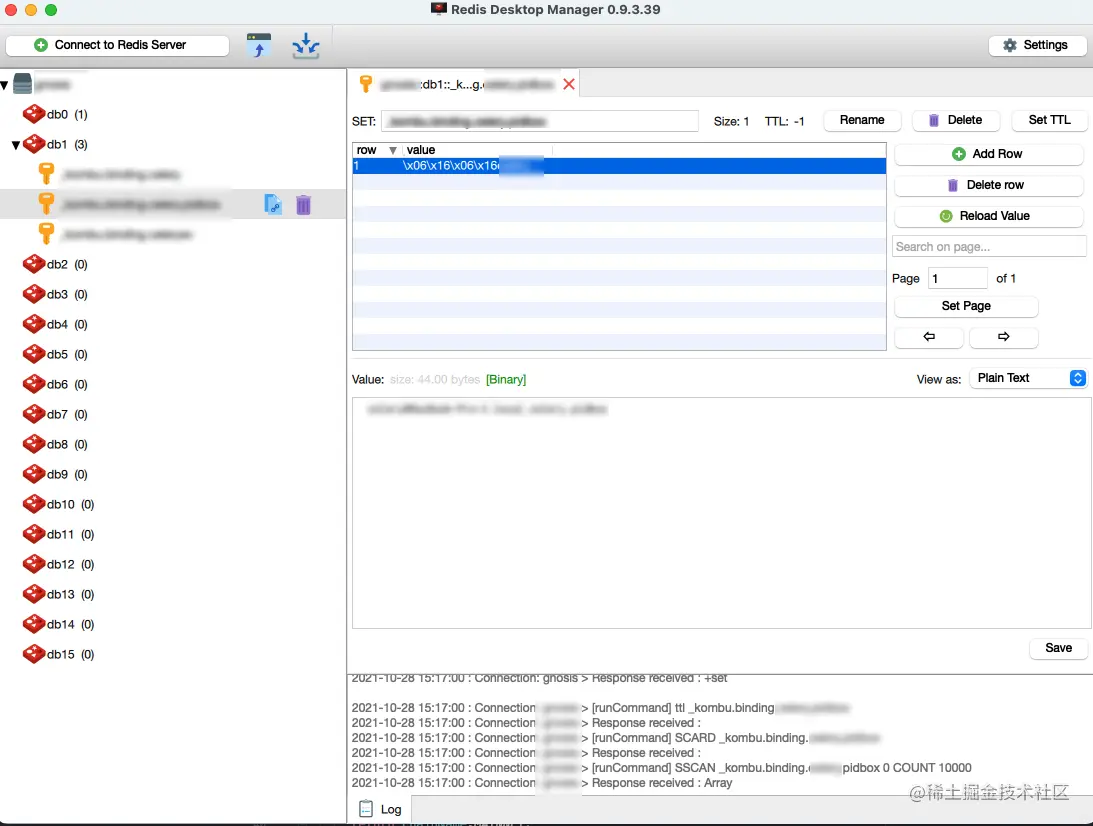1093x826 pixels.
Task: Select db1 (3) database
Action: pyautogui.click(x=67, y=144)
